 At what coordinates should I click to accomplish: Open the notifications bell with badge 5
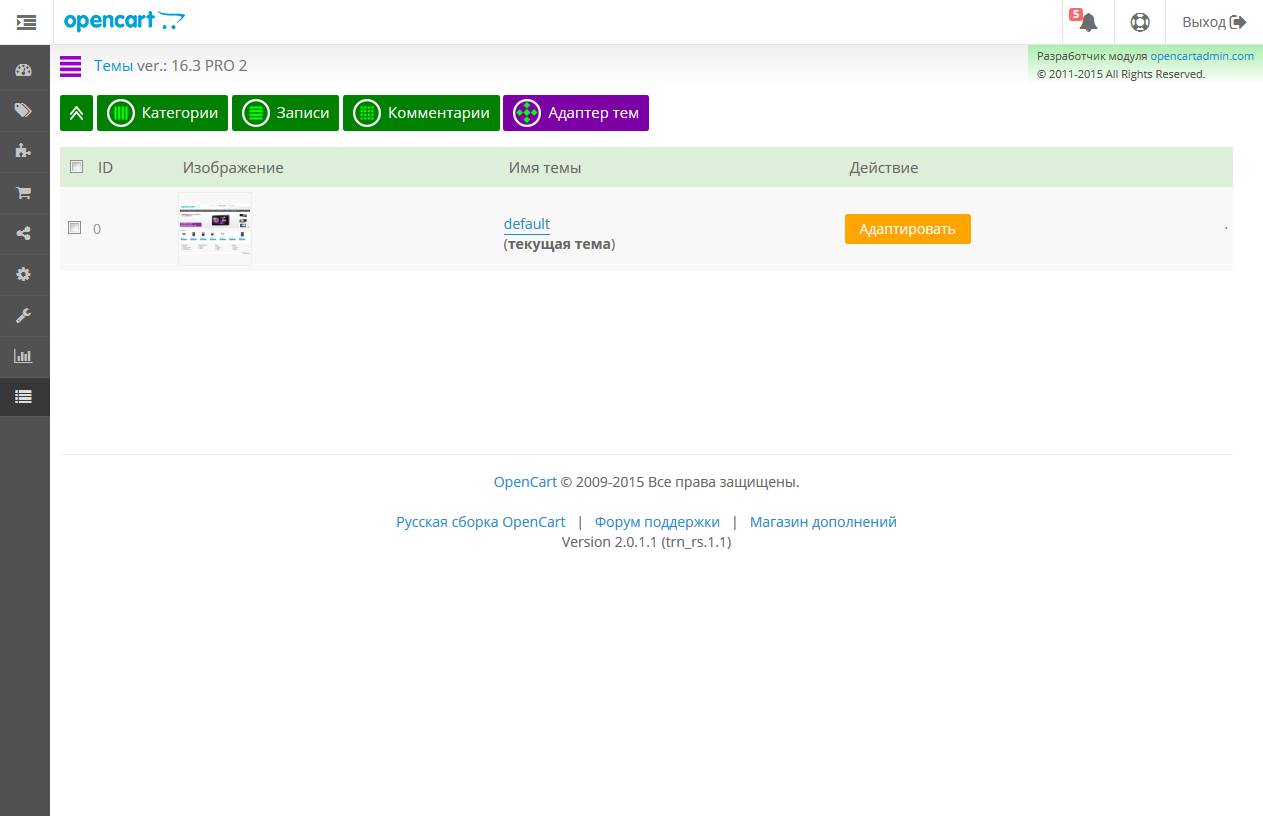[1087, 22]
